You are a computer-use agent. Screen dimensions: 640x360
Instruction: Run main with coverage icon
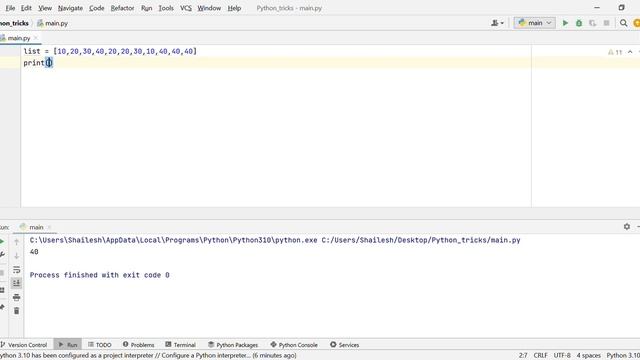click(x=592, y=23)
